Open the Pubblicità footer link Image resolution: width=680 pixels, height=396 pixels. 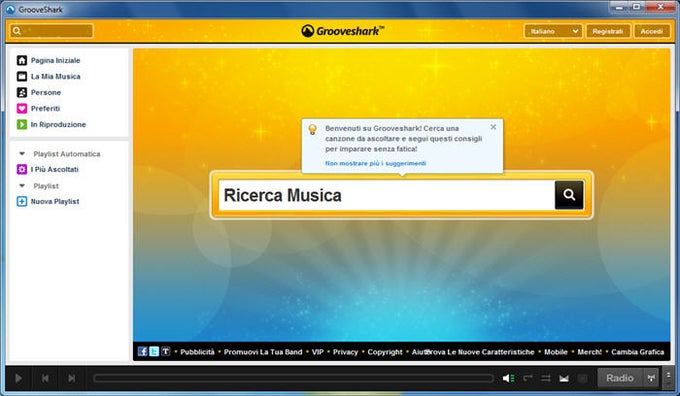(197, 352)
